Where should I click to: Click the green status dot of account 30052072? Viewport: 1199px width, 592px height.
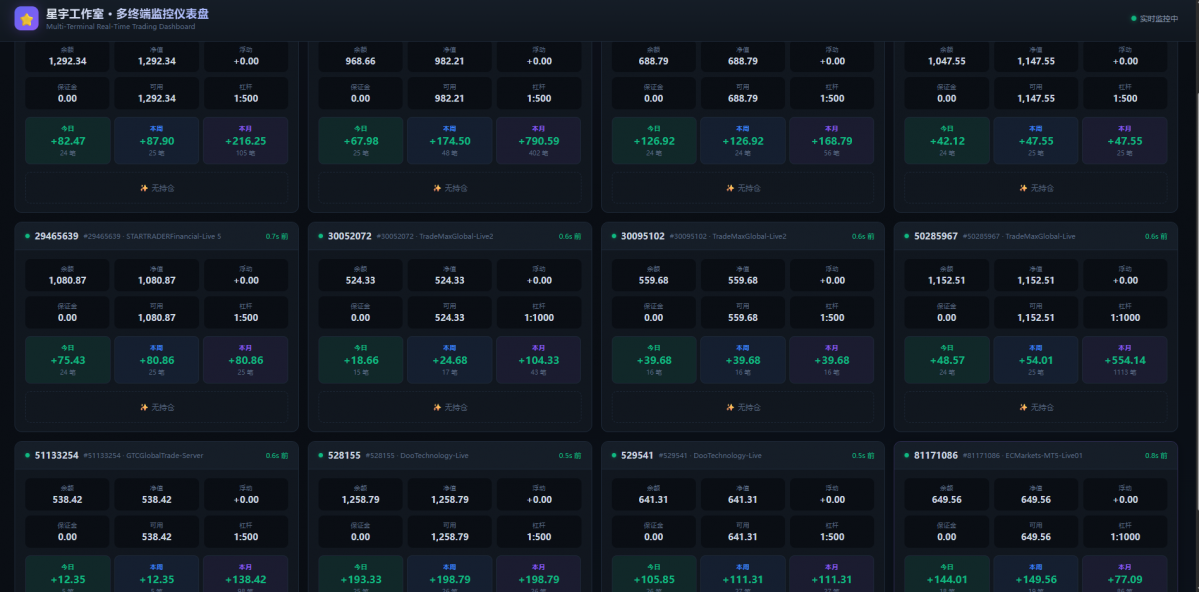point(320,236)
